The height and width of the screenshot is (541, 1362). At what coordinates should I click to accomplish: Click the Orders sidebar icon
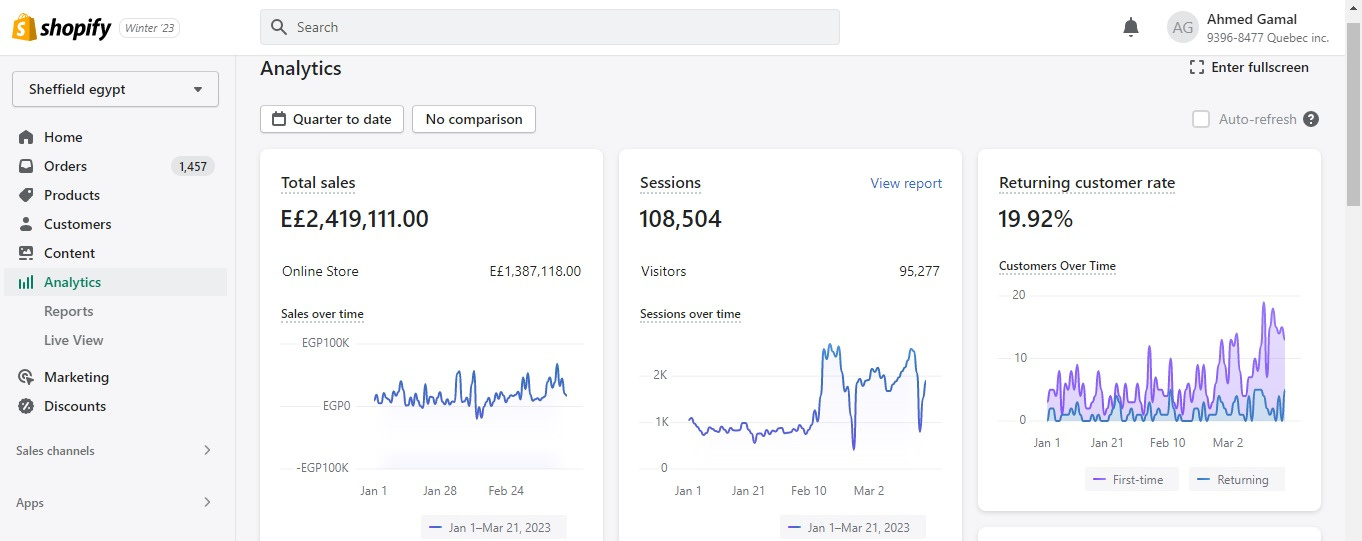pos(26,166)
